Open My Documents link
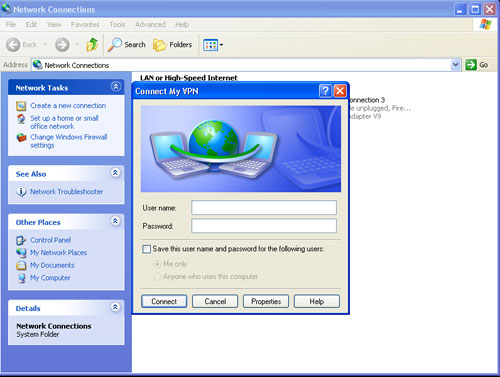The height and width of the screenshot is (377, 500). 52,265
